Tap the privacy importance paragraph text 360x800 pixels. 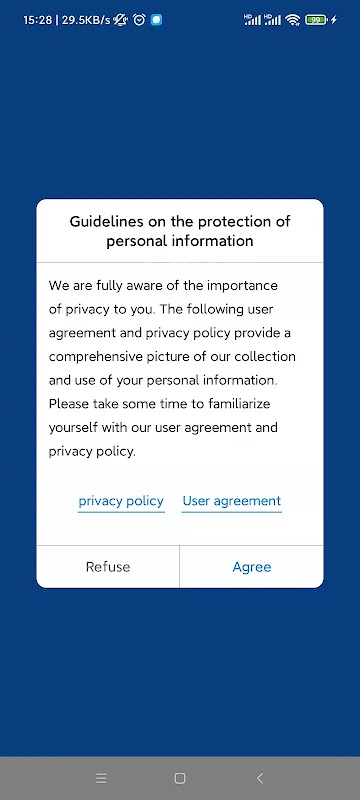pyautogui.click(x=172, y=368)
